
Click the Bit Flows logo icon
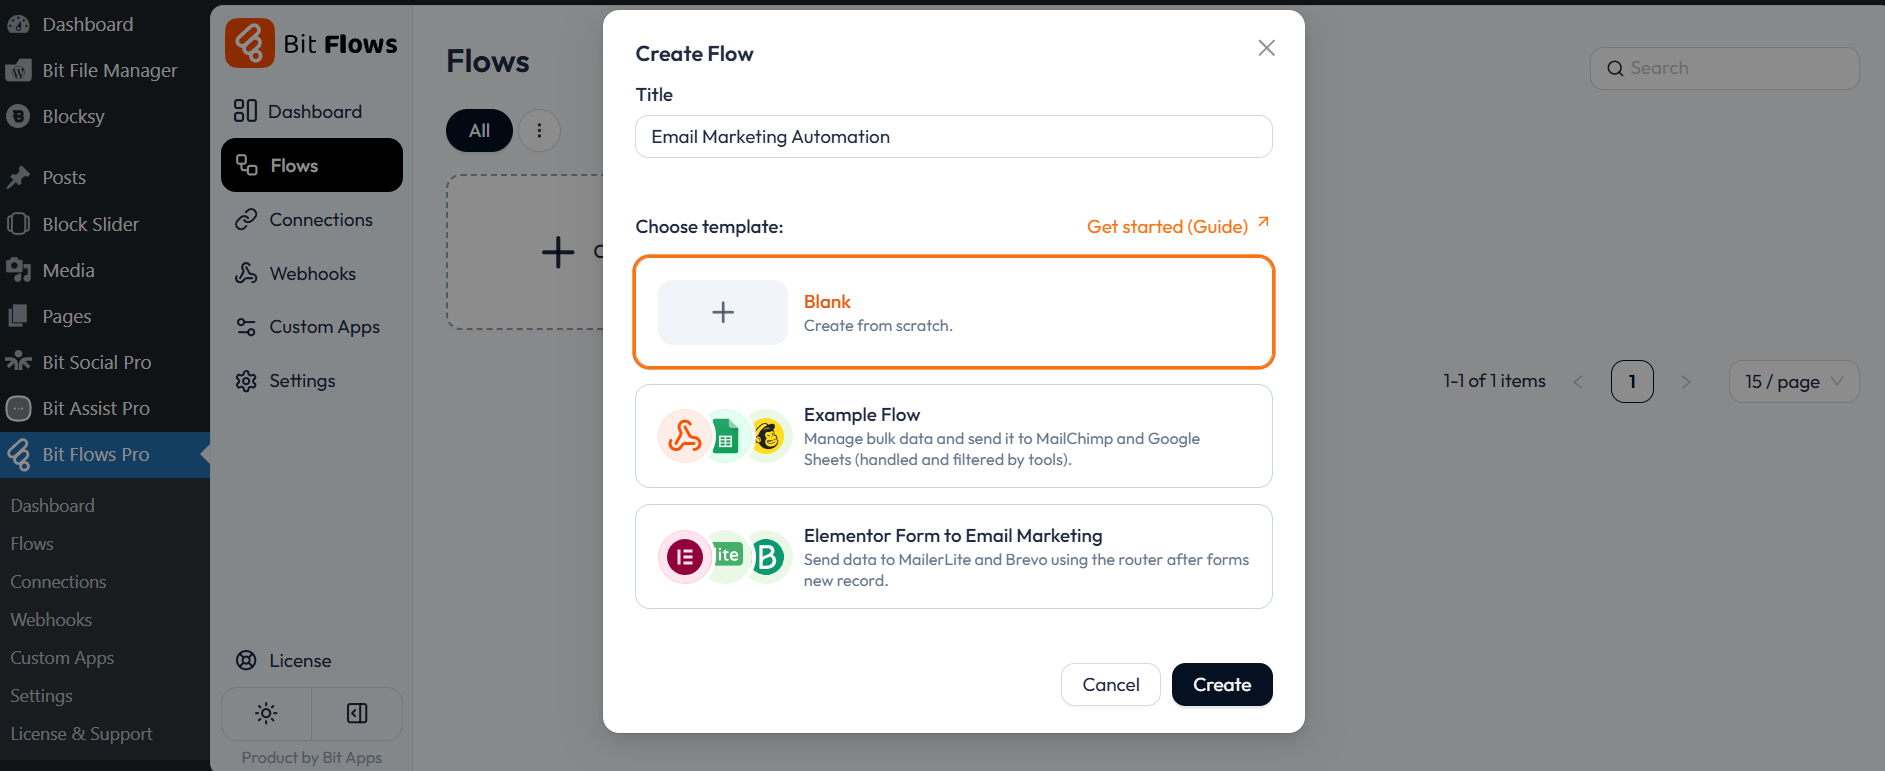click(x=249, y=43)
